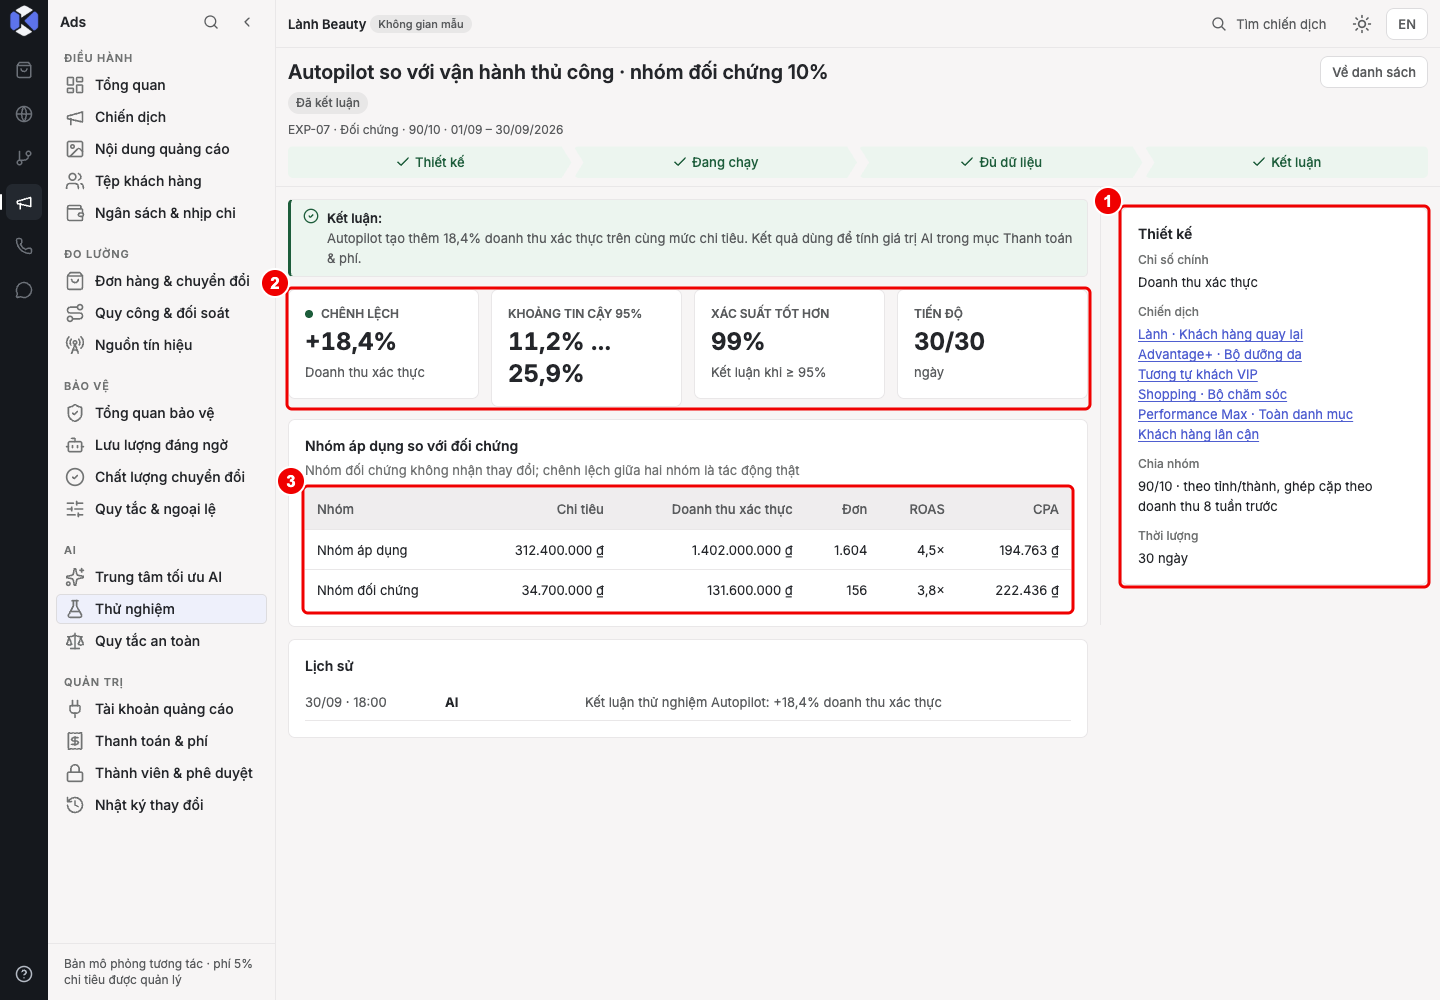Collapse the Ads sidebar with the chevron
Viewport: 1440px width, 1000px height.
coord(247,22)
